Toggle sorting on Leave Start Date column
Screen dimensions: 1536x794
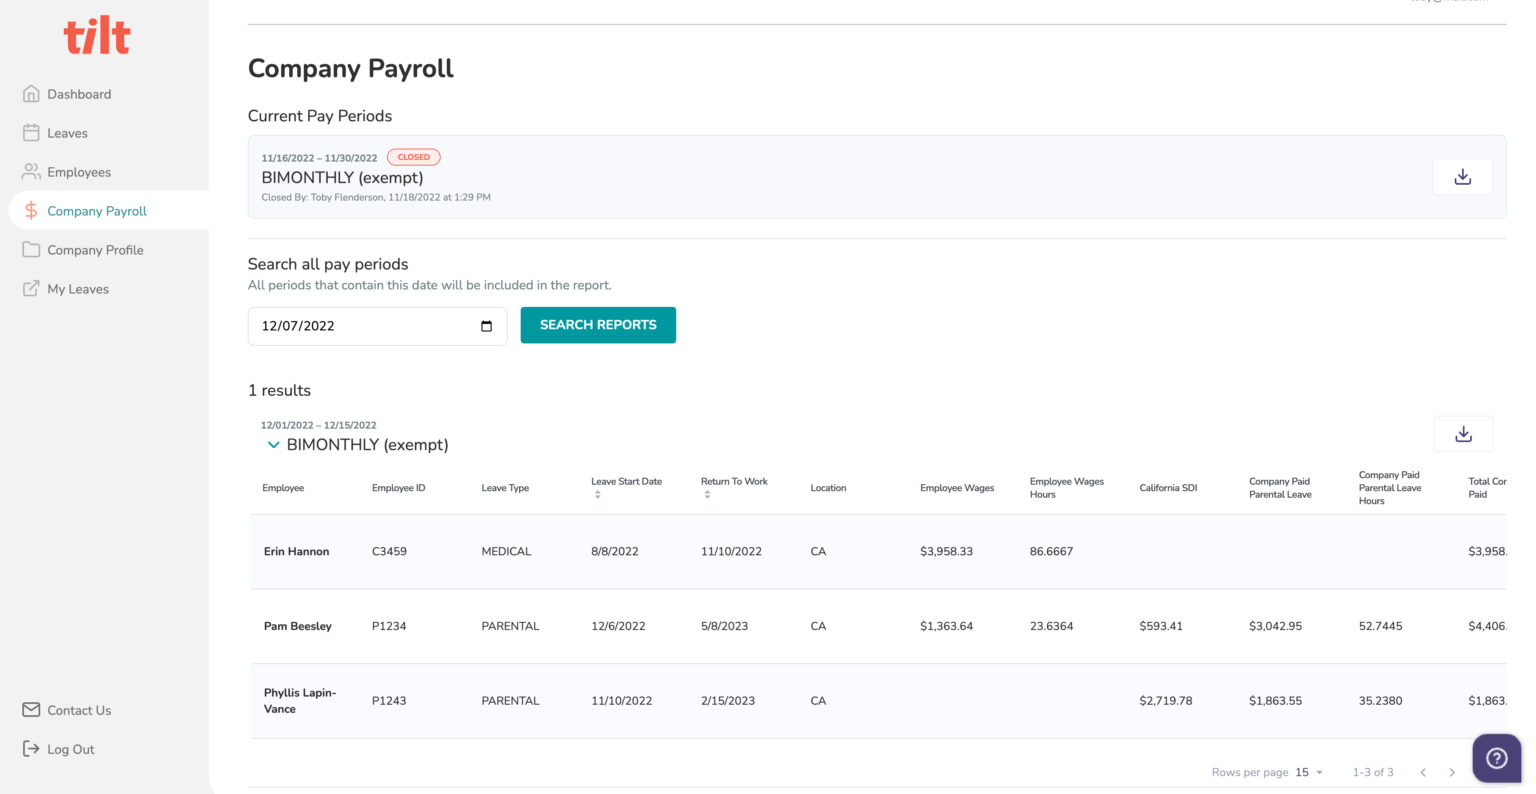tap(597, 492)
